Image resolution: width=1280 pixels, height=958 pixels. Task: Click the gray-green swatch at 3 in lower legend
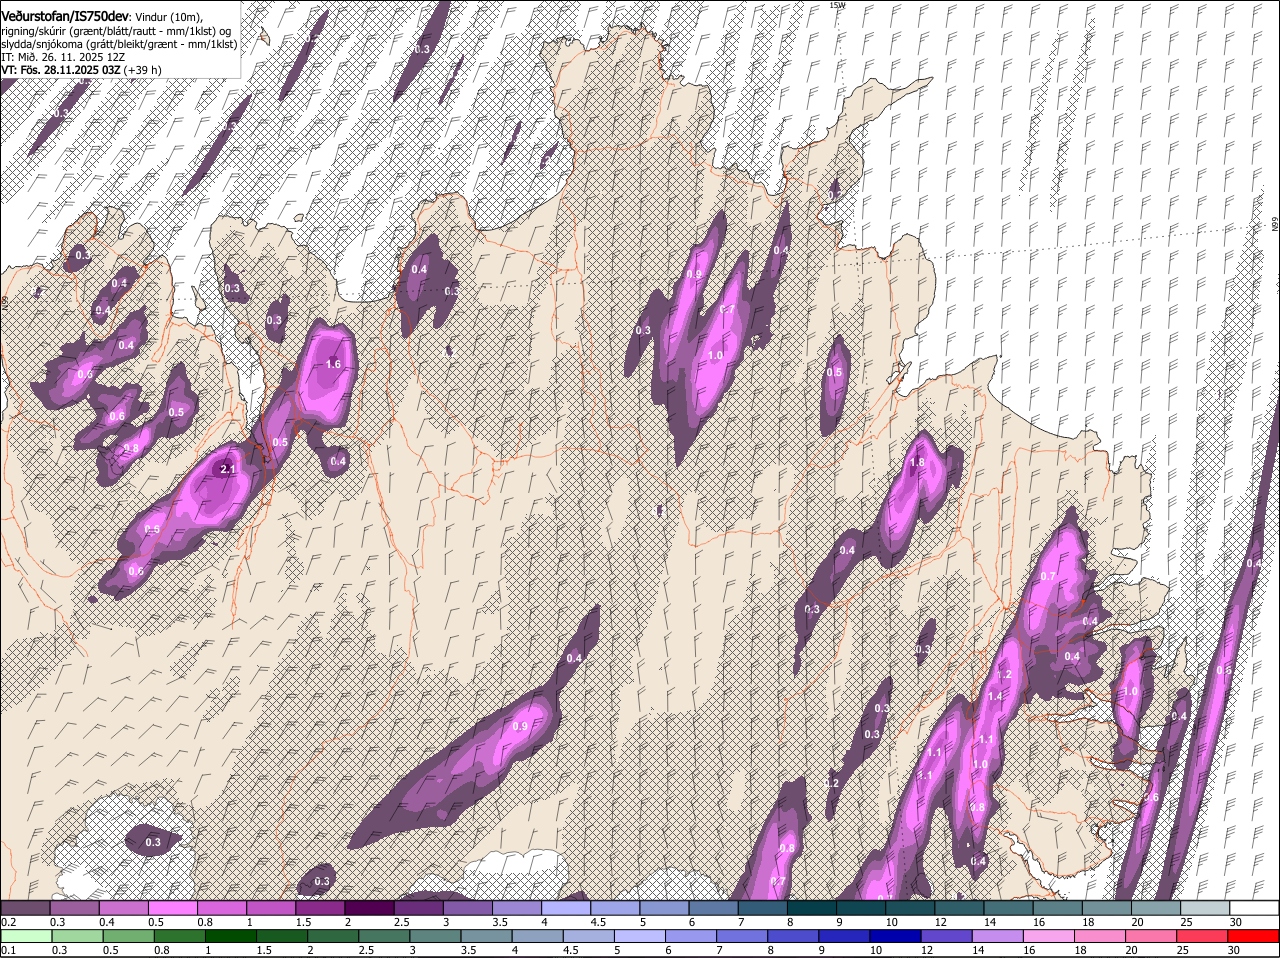435,936
